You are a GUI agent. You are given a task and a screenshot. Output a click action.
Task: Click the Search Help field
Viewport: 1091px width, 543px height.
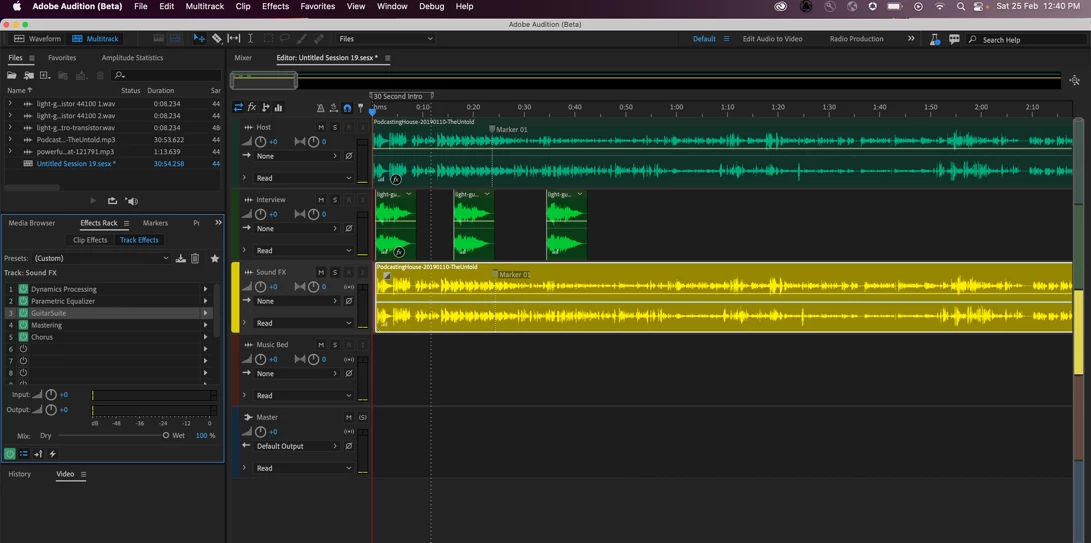tap(1024, 40)
